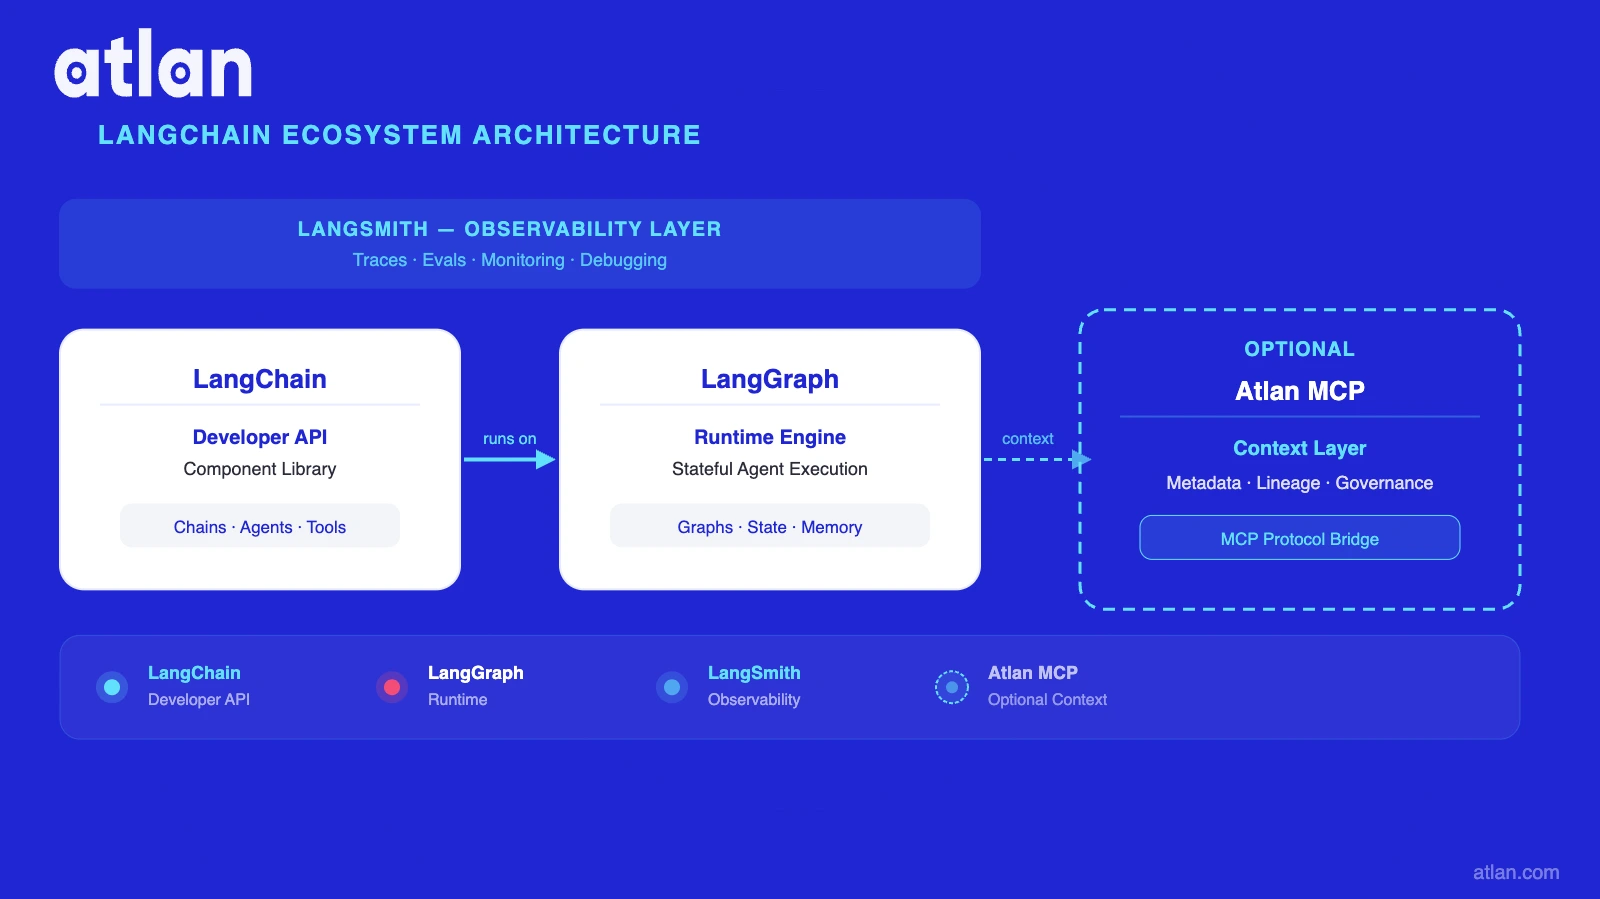Click the LangSmith — Observability Layer heading
The height and width of the screenshot is (899, 1600).
(510, 229)
